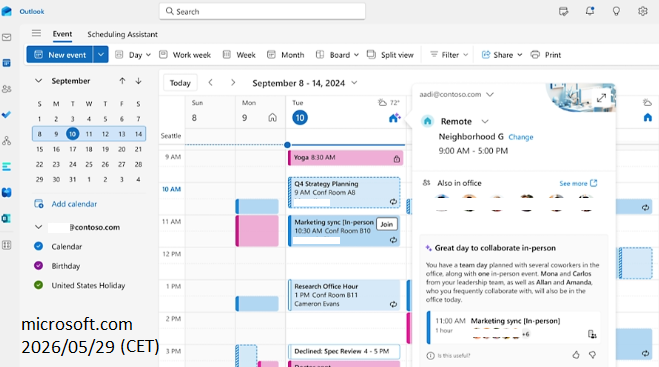Collapse the September mini calendar
659x367 pixels.
(38, 81)
